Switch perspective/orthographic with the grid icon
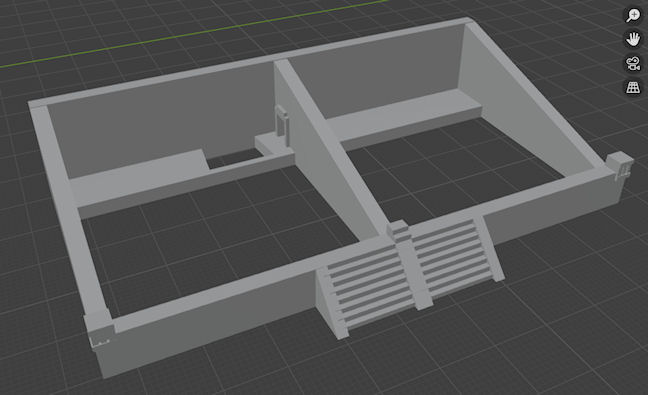Screen dimensions: 648x395 (x=633, y=88)
